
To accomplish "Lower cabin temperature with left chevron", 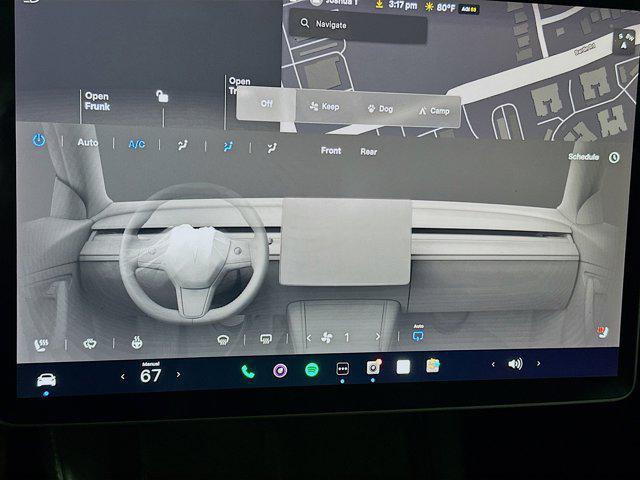I will tap(123, 377).
